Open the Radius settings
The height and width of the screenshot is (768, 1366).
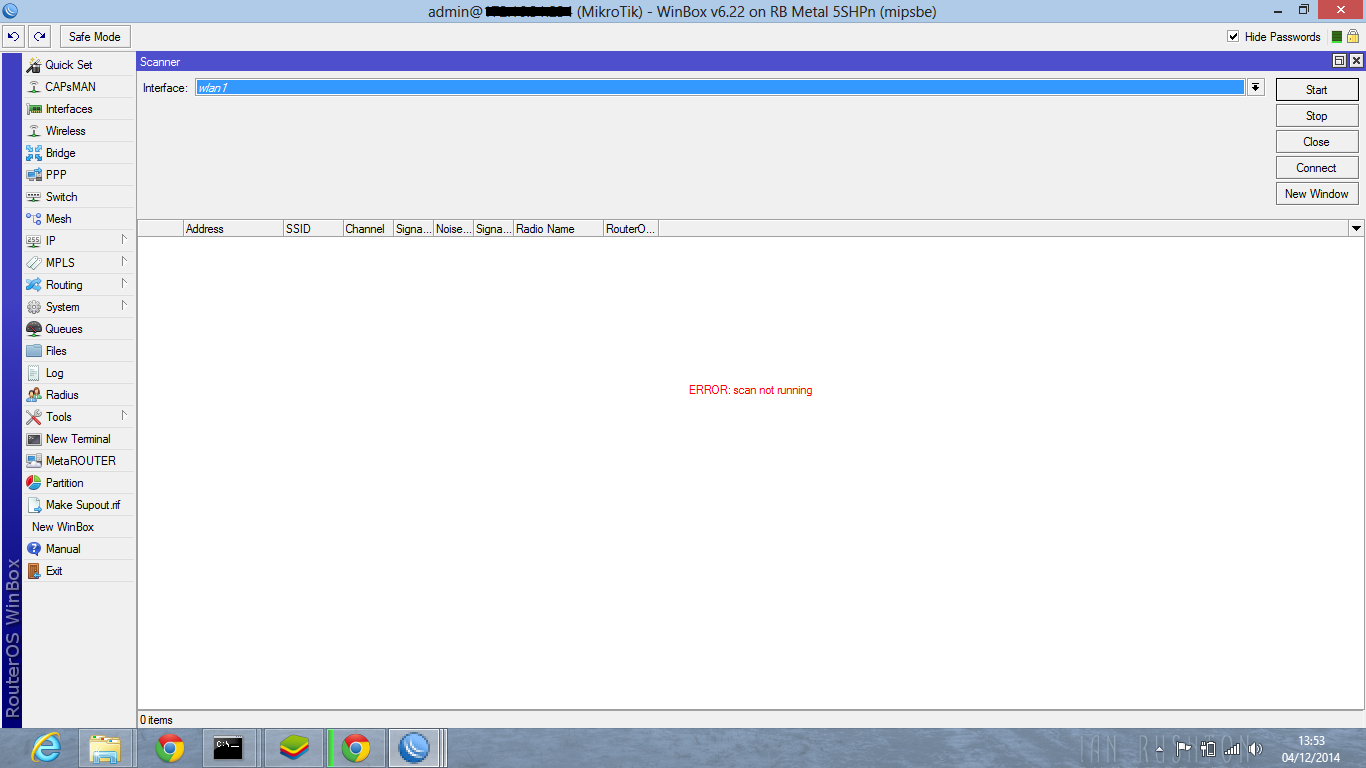tap(78, 395)
